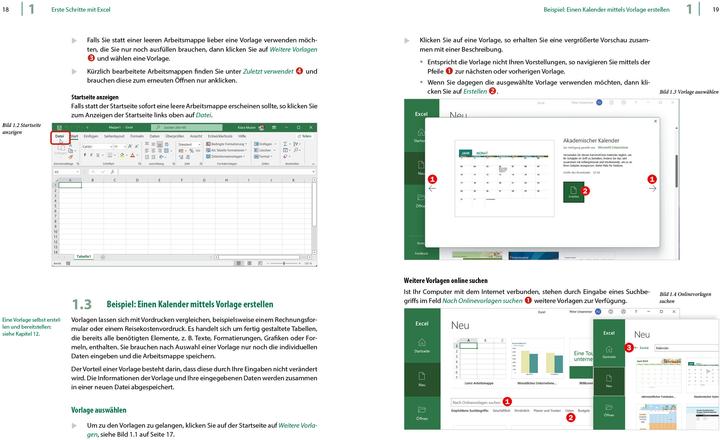The width and height of the screenshot is (720, 440).
Task: Click the Teilen share button in ribbon
Action: pyautogui.click(x=304, y=136)
